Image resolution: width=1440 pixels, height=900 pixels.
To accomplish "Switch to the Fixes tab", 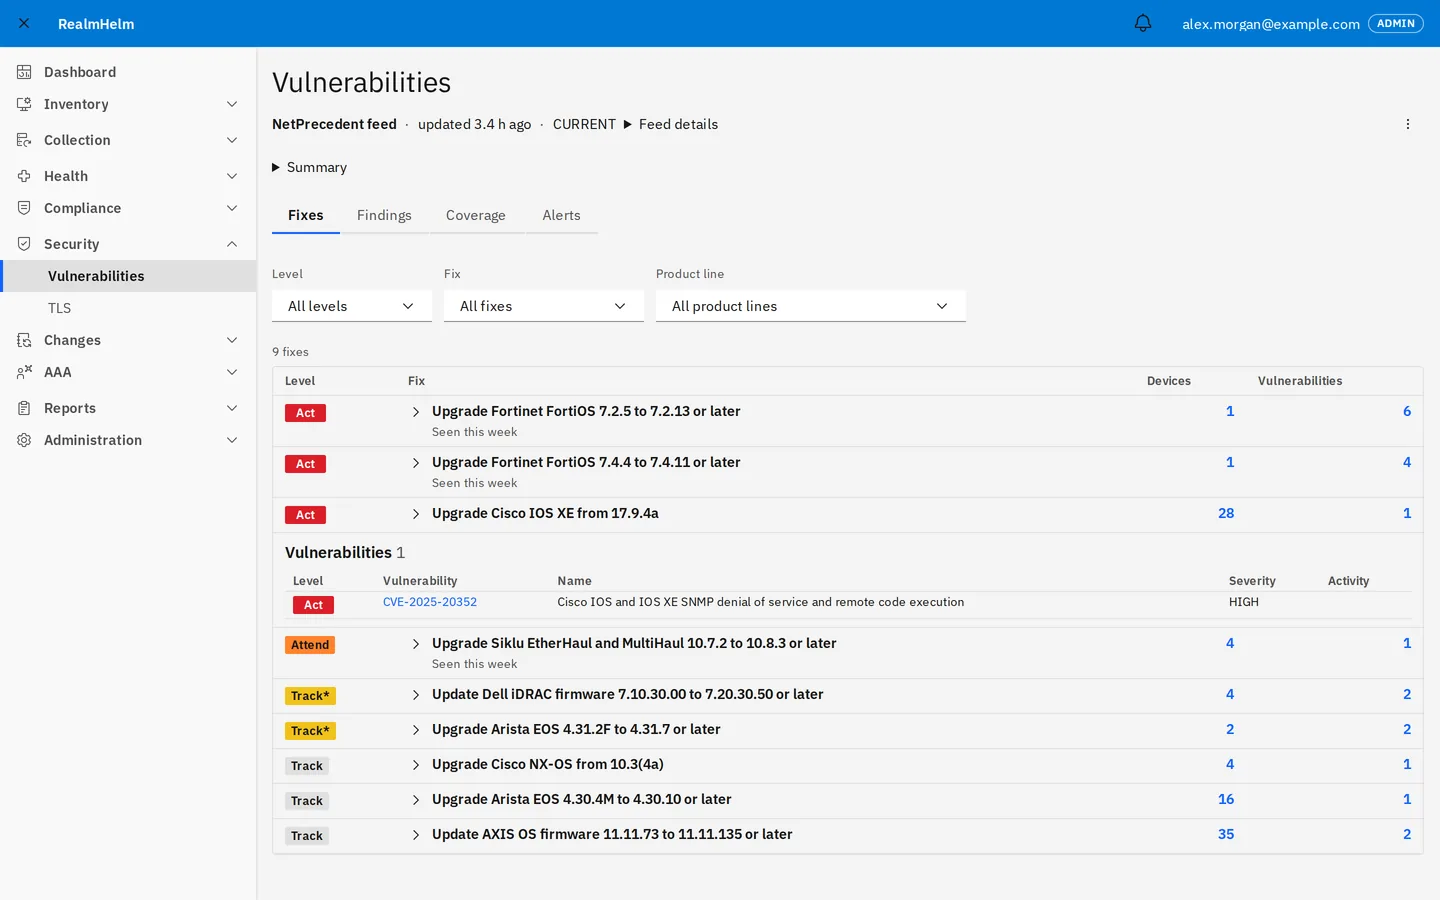I will 306,215.
